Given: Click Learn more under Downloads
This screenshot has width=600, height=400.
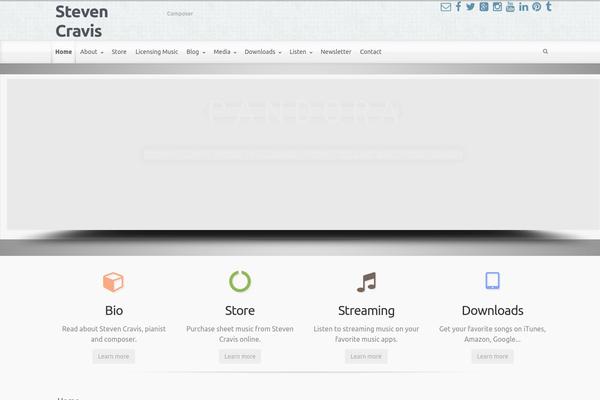Looking at the screenshot, I should [x=492, y=356].
